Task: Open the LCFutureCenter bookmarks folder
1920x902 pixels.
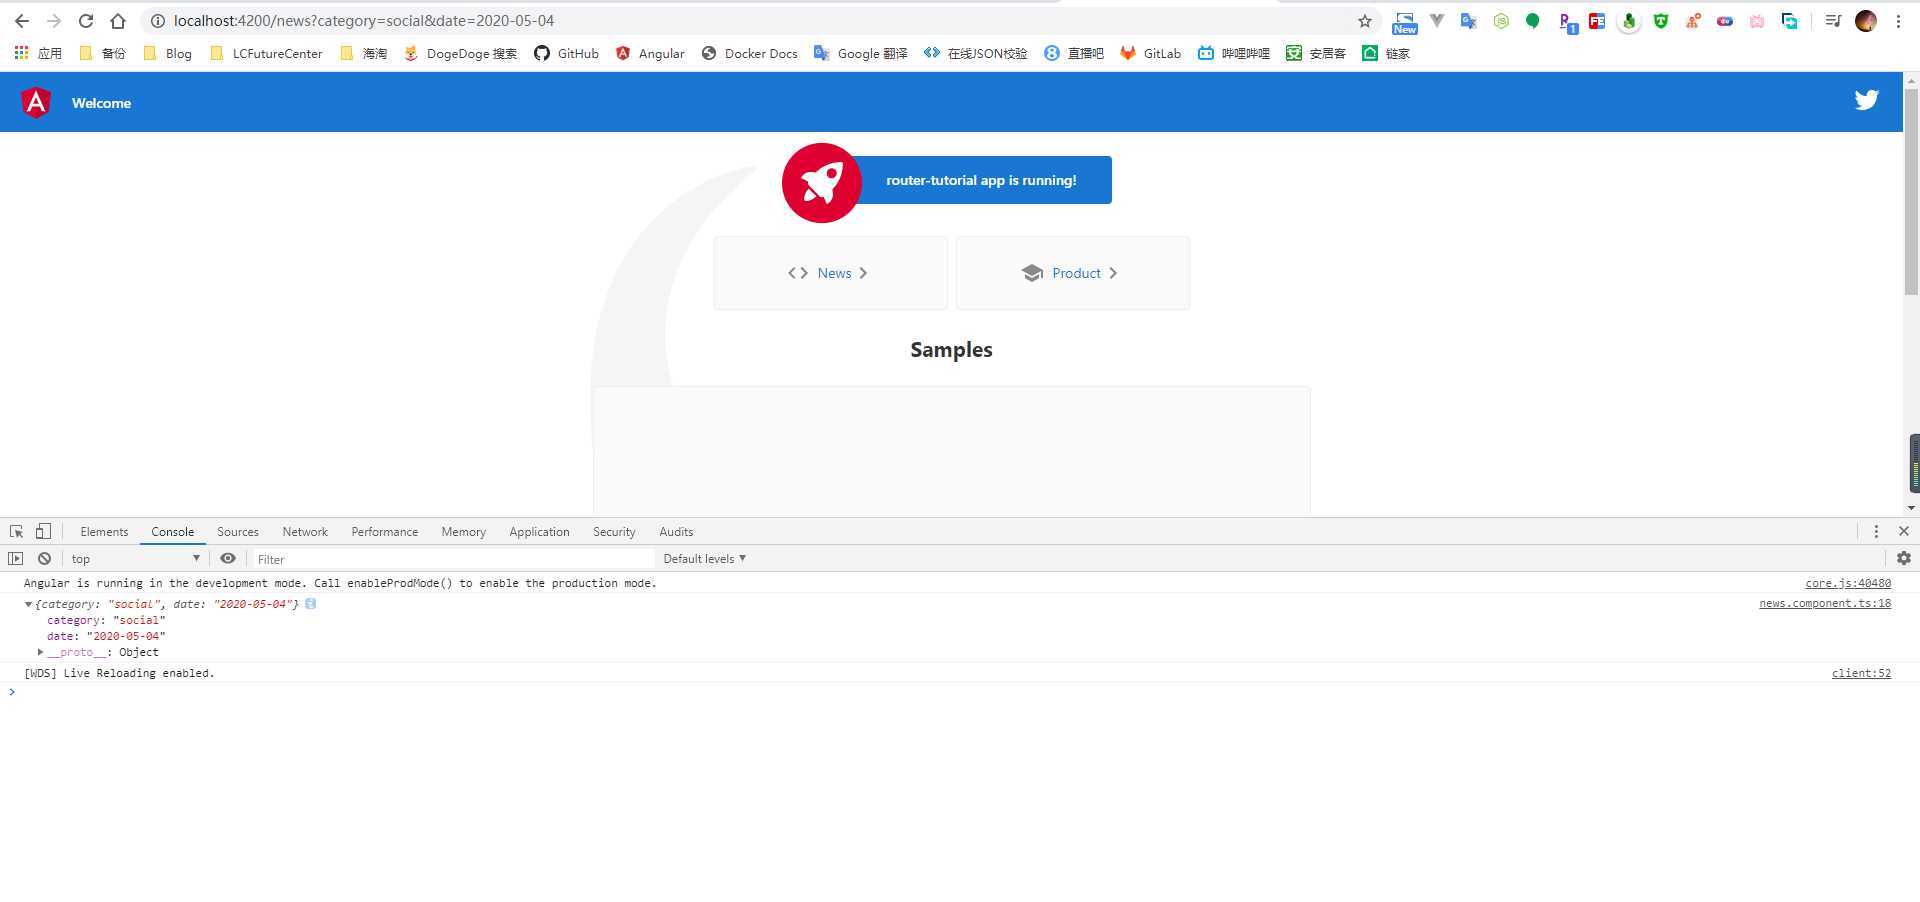Action: click(266, 53)
